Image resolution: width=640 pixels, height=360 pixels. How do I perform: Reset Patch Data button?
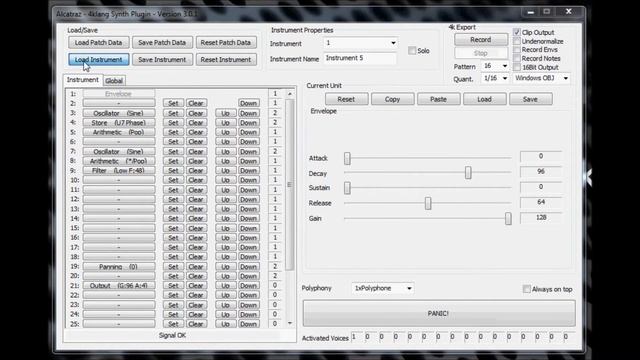coord(226,42)
